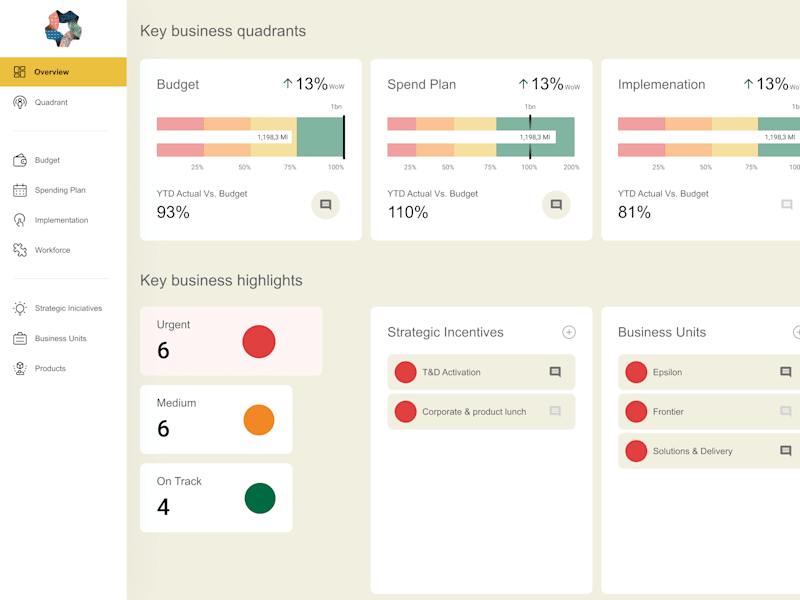Viewport: 800px width, 600px height.
Task: Click the colorful app logo
Action: tap(63, 29)
